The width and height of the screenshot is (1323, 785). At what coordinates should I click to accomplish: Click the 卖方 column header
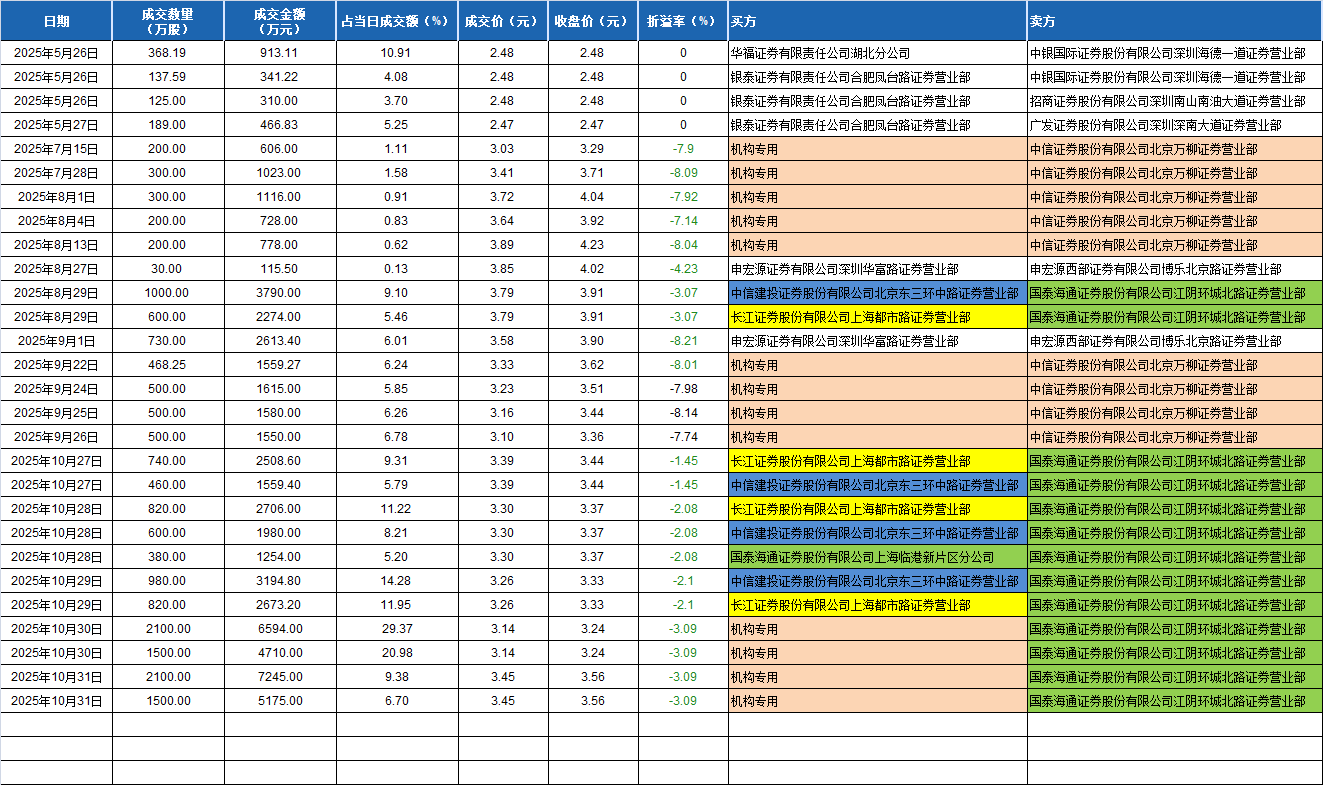click(1174, 20)
